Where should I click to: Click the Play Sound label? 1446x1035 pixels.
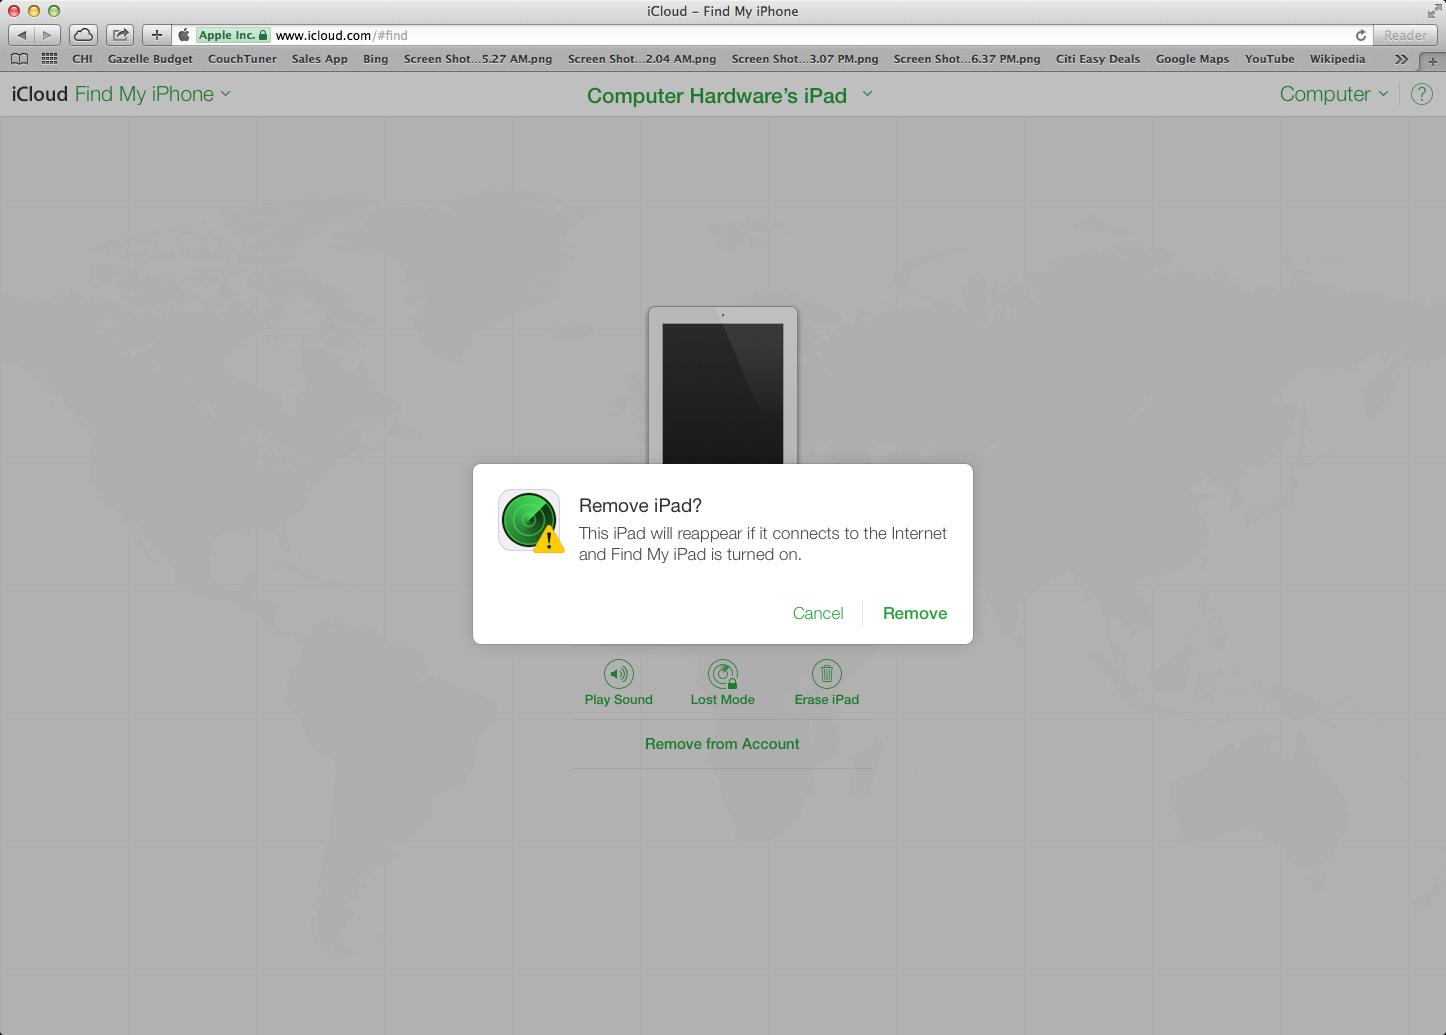[x=619, y=700]
